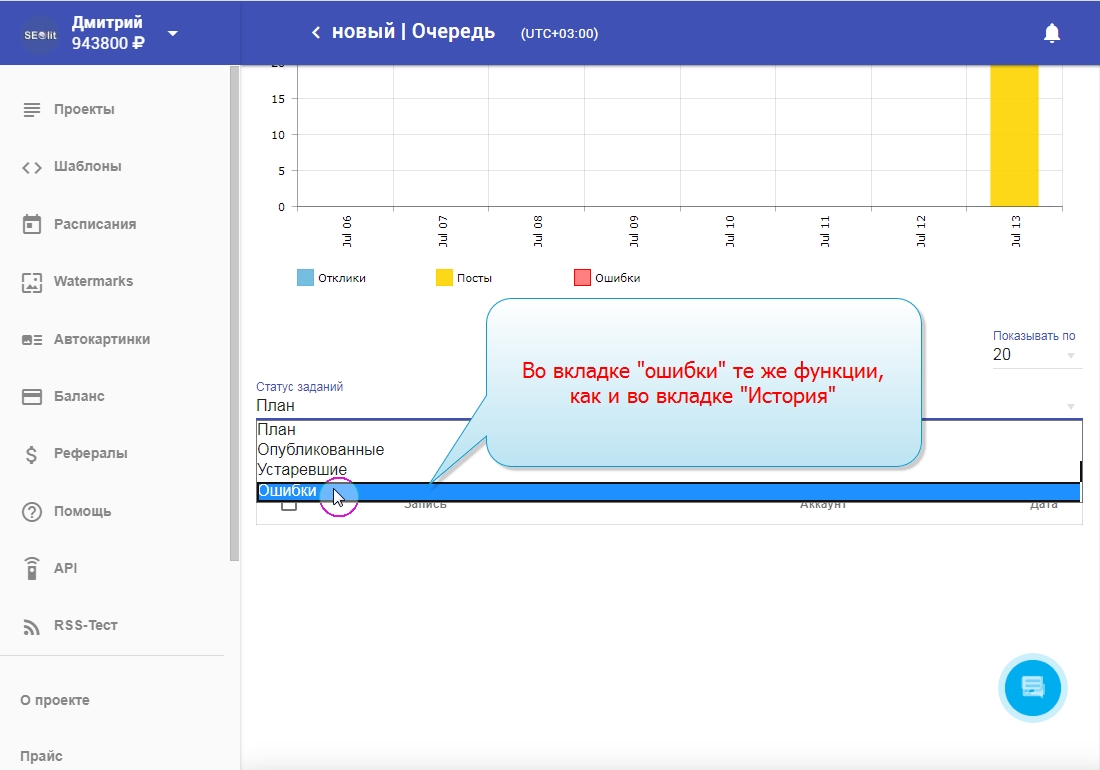Open the Статус заданий dropdown
The image size is (1100, 770).
pos(666,406)
